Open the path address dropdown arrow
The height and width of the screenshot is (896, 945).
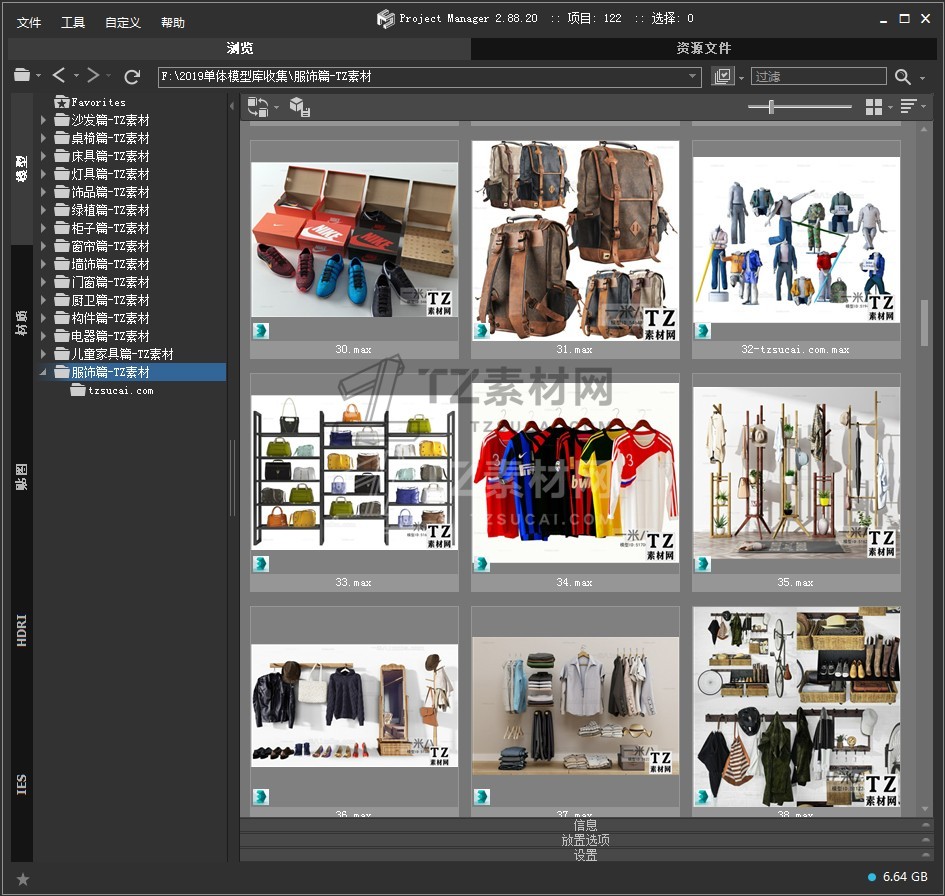[693, 76]
